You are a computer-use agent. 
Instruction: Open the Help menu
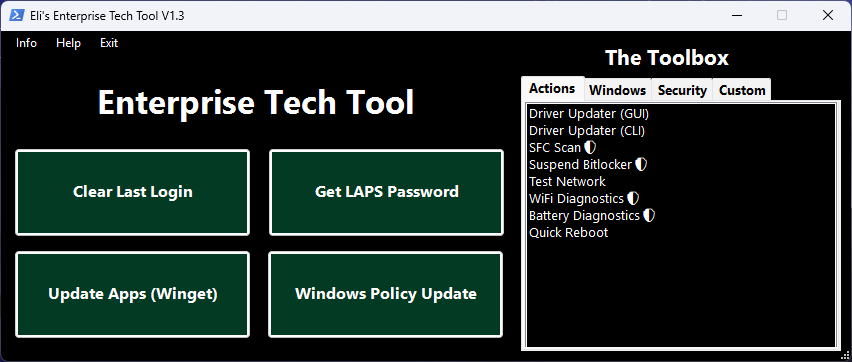click(x=68, y=43)
